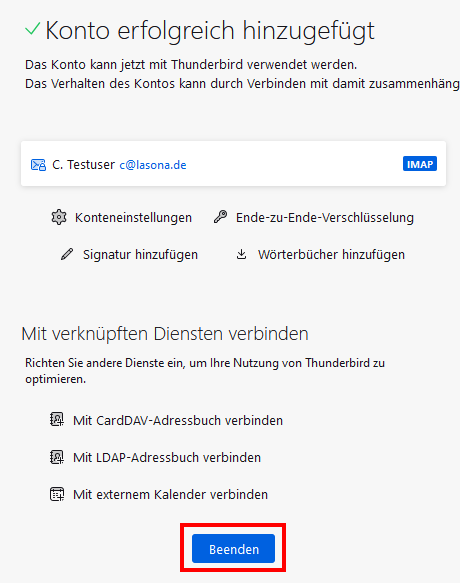Click the key icon for Ende-zu-Ende-Verschlüsselung
The image size is (460, 583).
[x=220, y=217]
